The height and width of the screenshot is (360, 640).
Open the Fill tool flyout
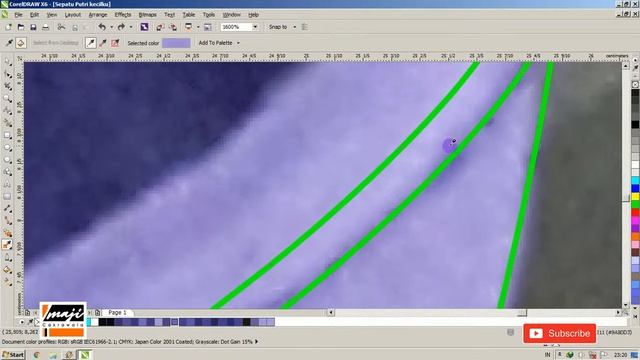(x=7, y=270)
